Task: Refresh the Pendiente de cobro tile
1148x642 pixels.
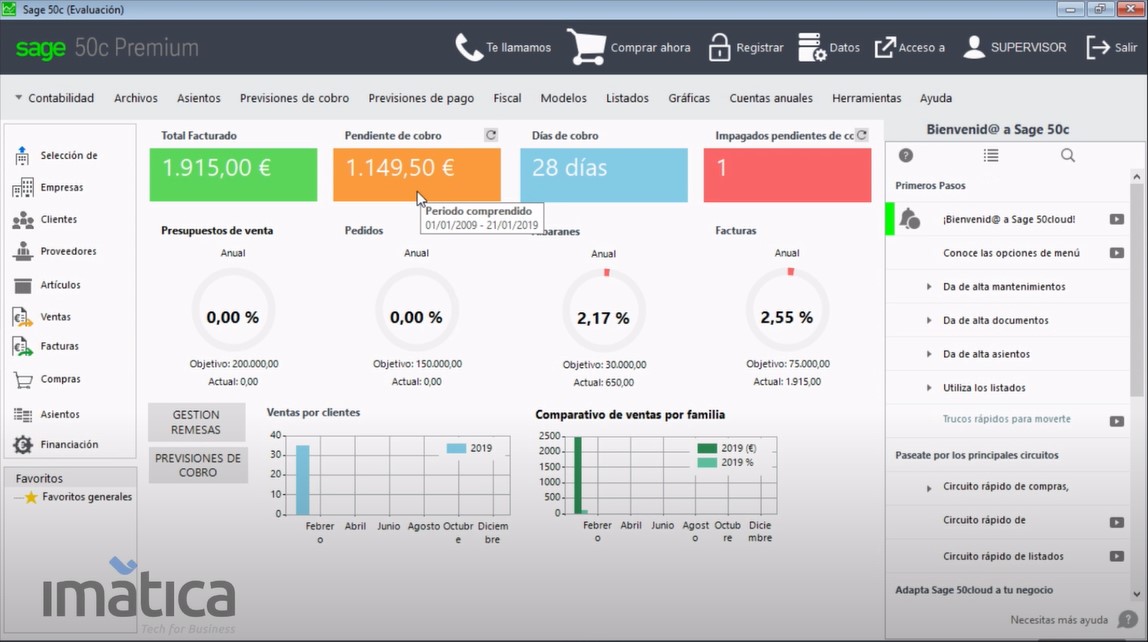Action: point(491,135)
